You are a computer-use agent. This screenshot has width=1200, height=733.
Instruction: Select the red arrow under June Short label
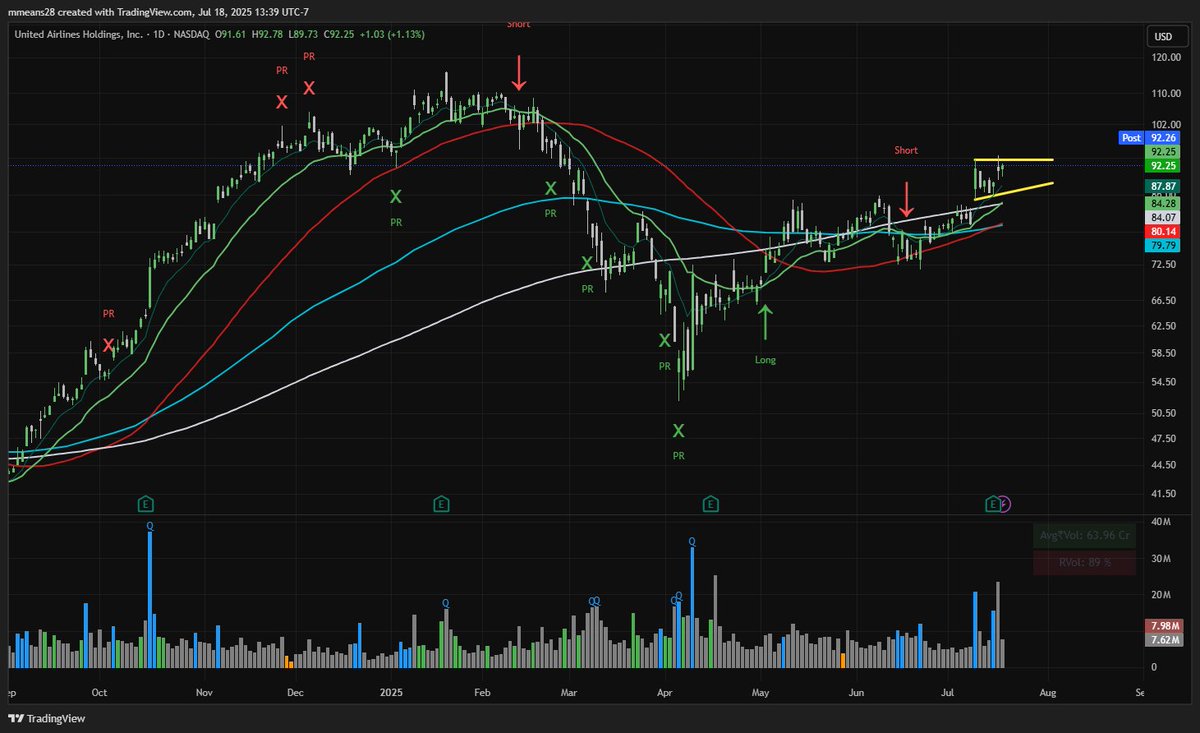coord(906,199)
